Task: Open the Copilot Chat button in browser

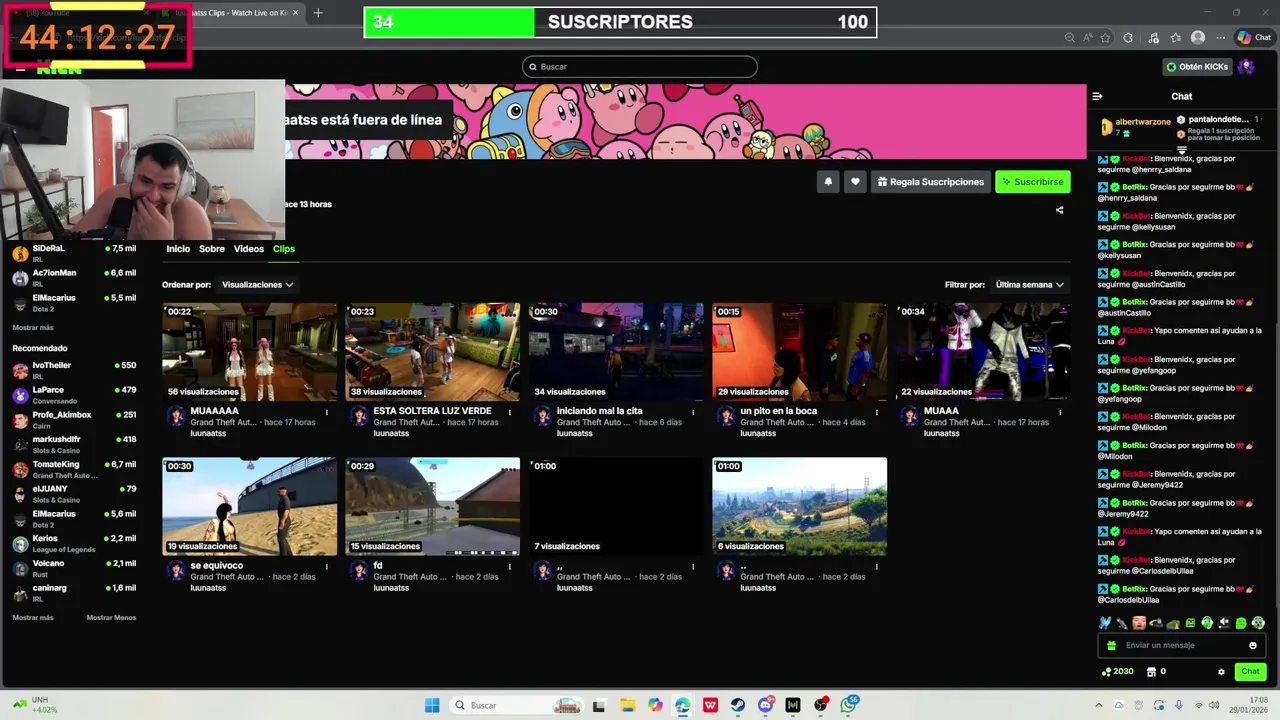Action: point(1254,38)
